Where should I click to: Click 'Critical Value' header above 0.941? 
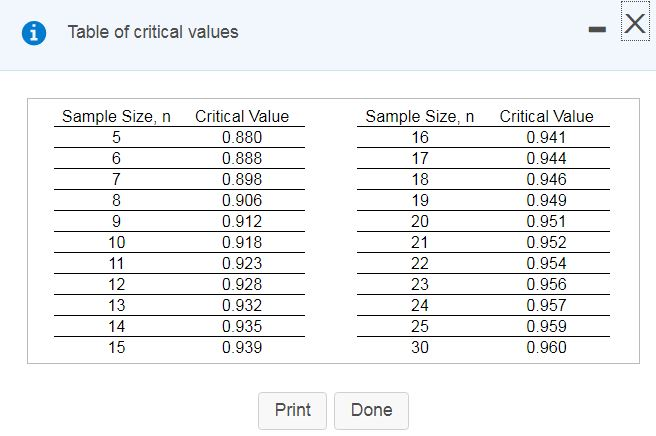pyautogui.click(x=546, y=116)
